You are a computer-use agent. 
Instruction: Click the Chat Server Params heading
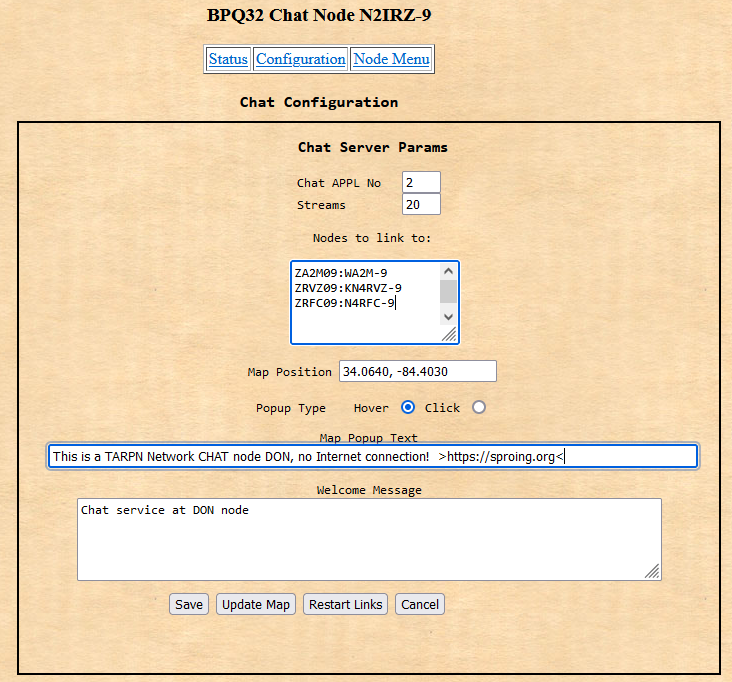(x=373, y=148)
